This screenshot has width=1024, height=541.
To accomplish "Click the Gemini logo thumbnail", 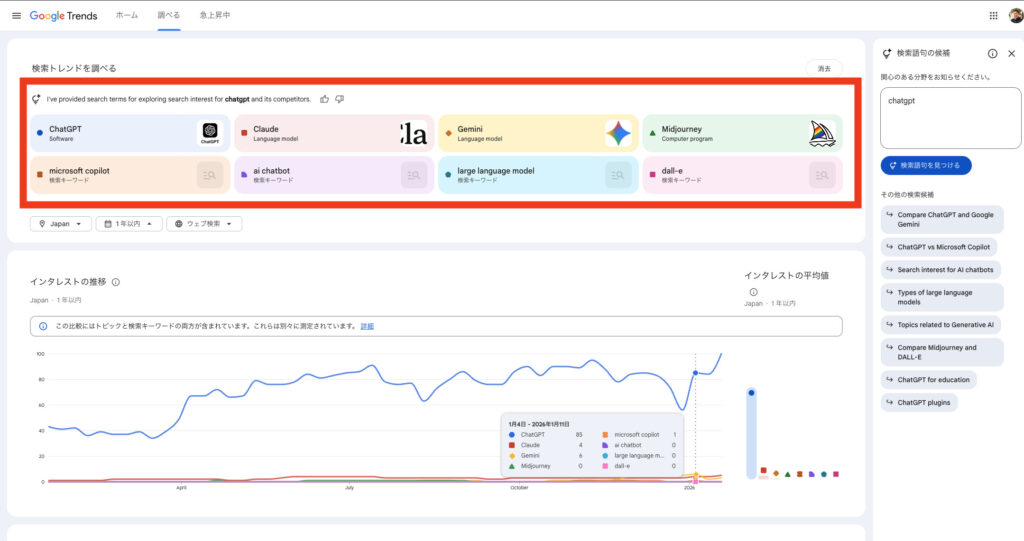I will pyautogui.click(x=618, y=133).
